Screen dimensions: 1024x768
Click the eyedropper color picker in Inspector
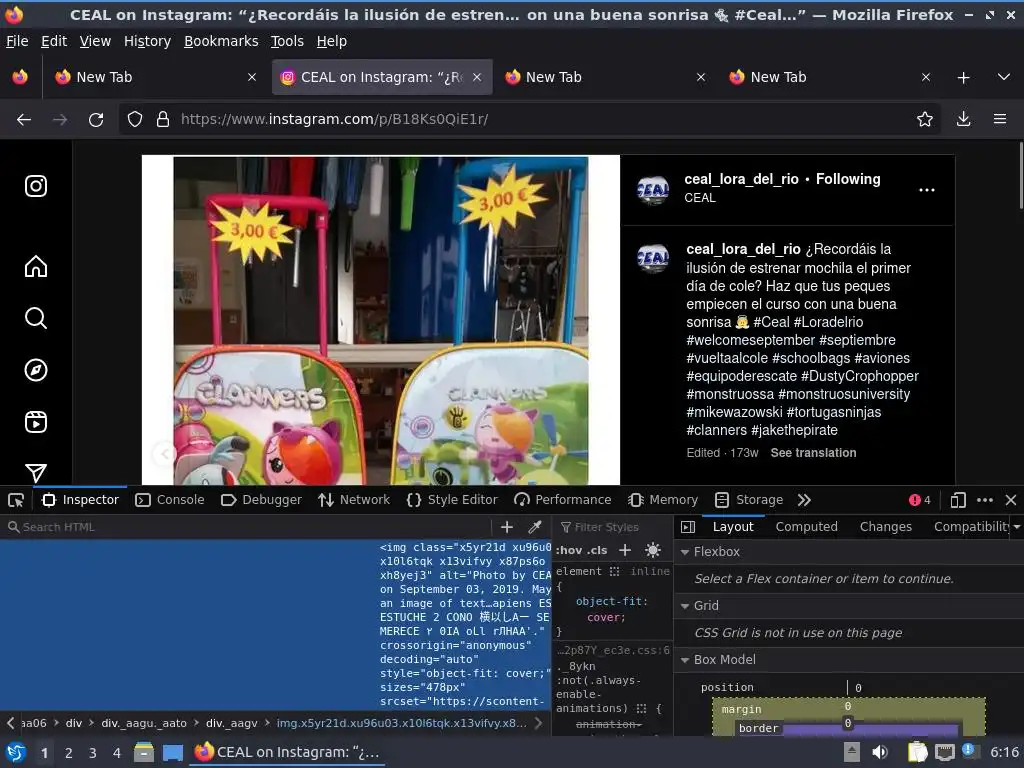coord(535,527)
